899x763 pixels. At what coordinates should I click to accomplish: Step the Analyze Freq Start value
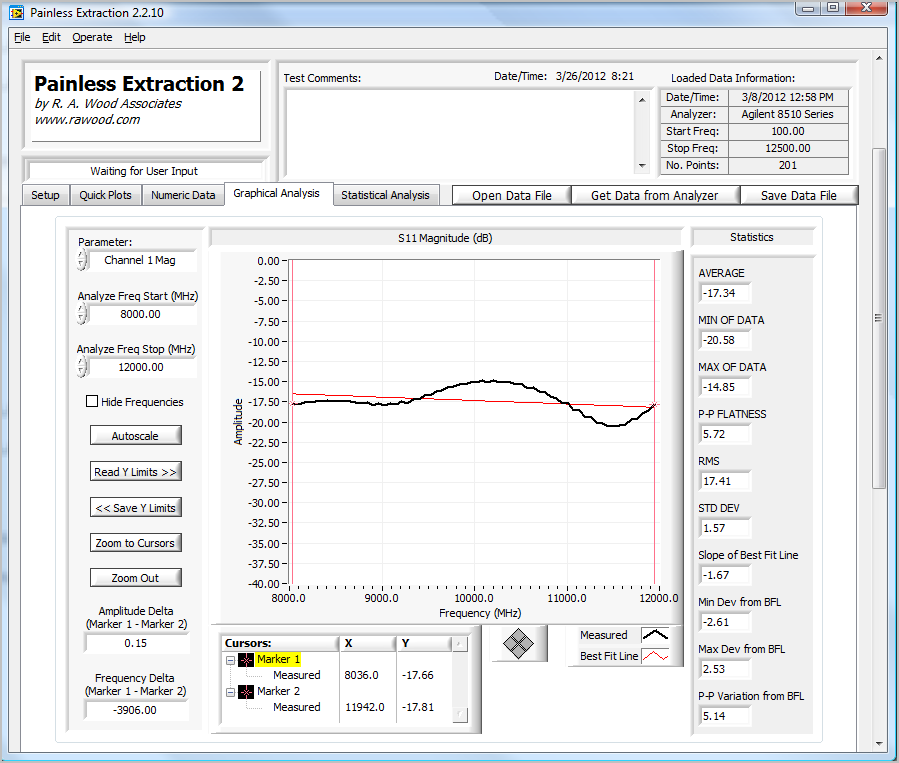click(x=82, y=314)
